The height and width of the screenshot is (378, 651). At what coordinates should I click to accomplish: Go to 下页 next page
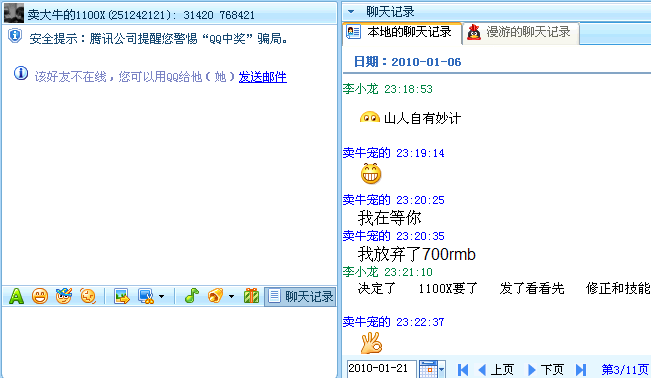(x=545, y=369)
